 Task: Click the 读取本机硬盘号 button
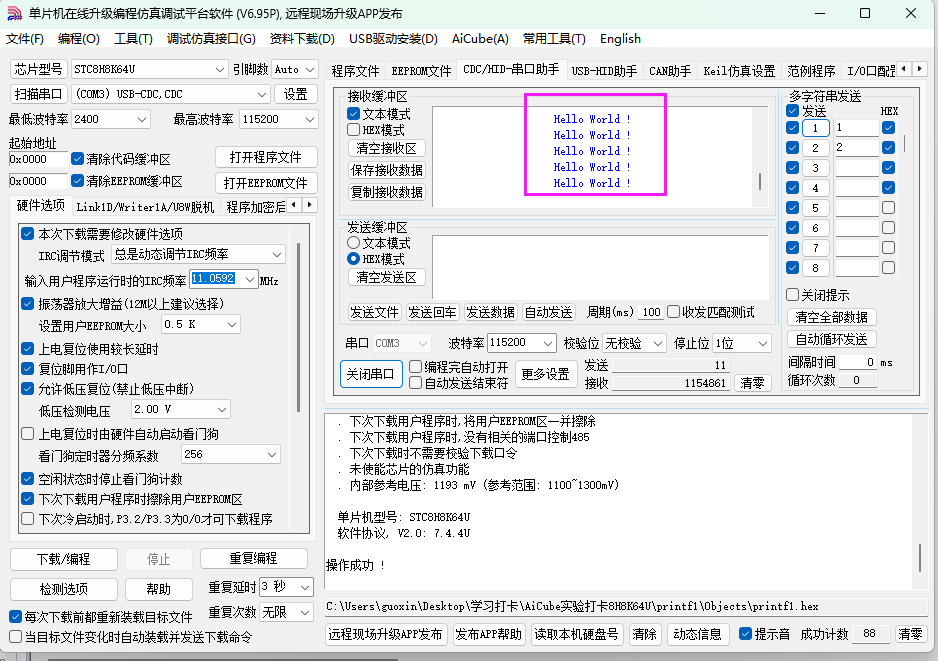[x=576, y=634]
